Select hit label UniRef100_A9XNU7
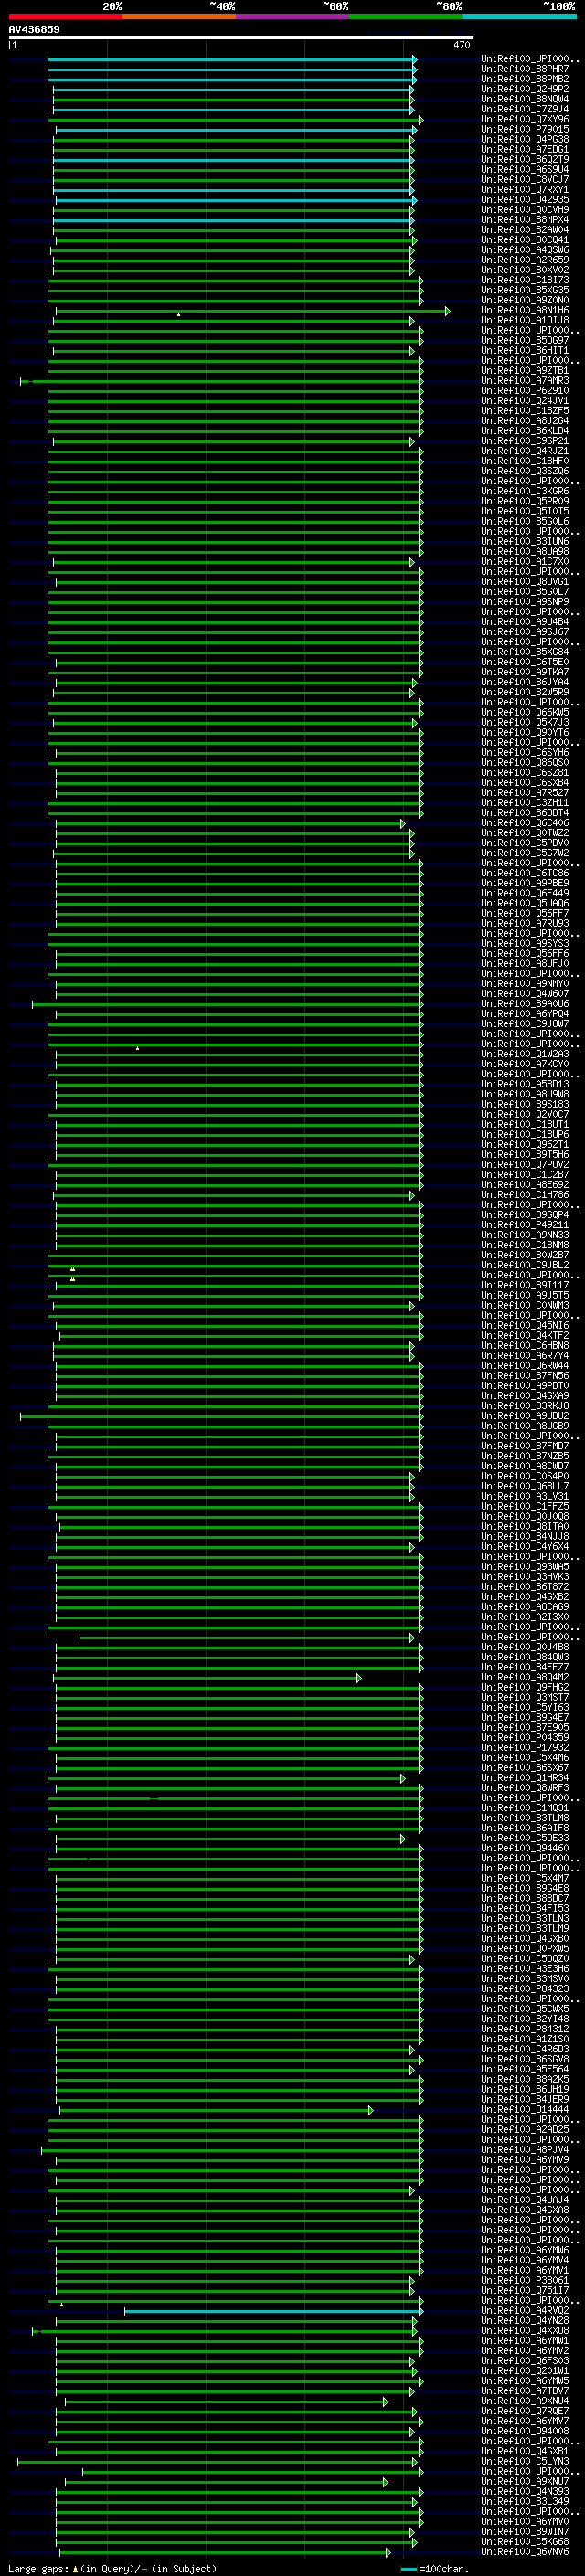The width and height of the screenshot is (585, 2576). point(525,2481)
